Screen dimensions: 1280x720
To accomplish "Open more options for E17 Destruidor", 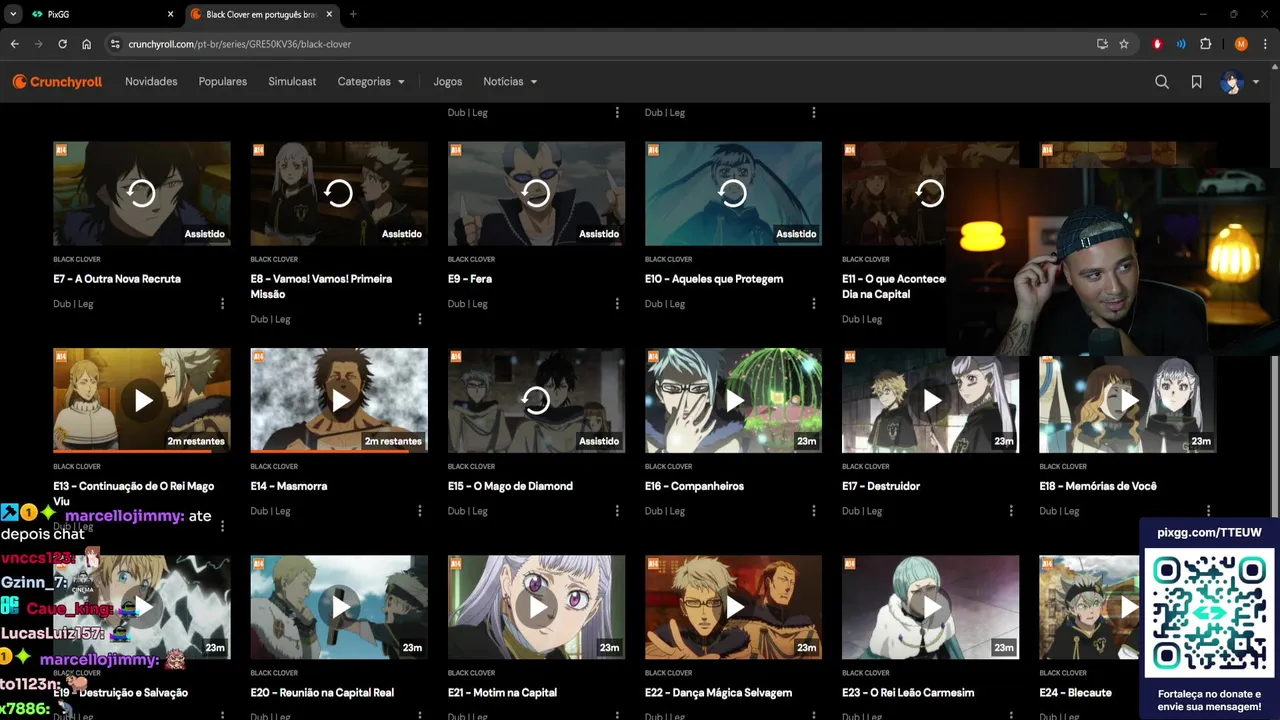I will pos(1010,511).
